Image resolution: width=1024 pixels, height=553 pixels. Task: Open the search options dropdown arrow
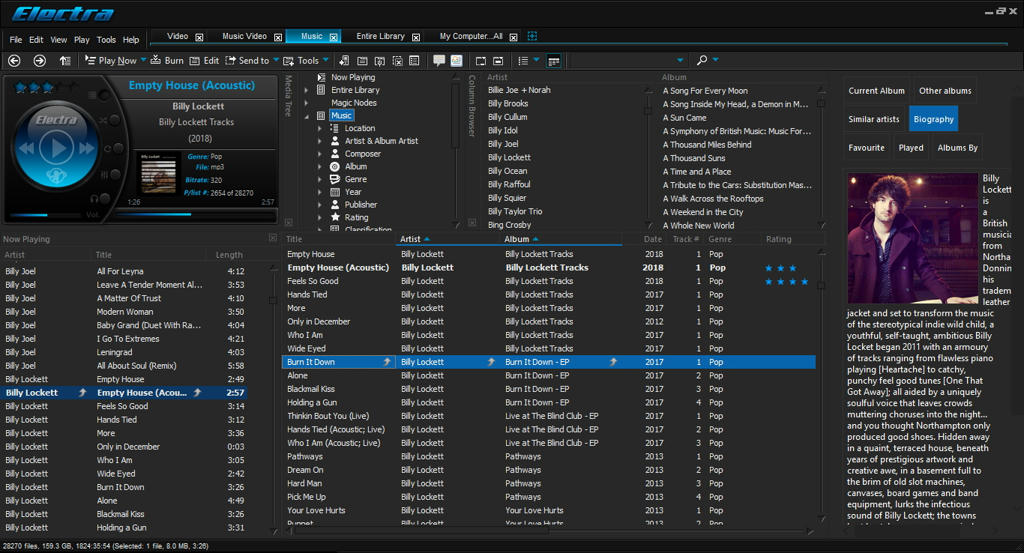[x=716, y=59]
